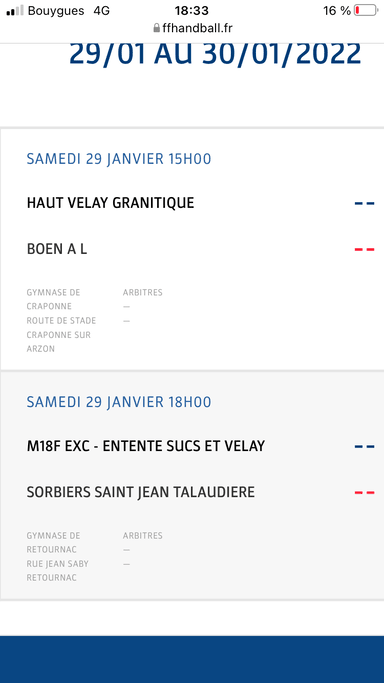384x683 pixels.
Task: Tap the cellular signal bars icon
Action: pyautogui.click(x=15, y=10)
